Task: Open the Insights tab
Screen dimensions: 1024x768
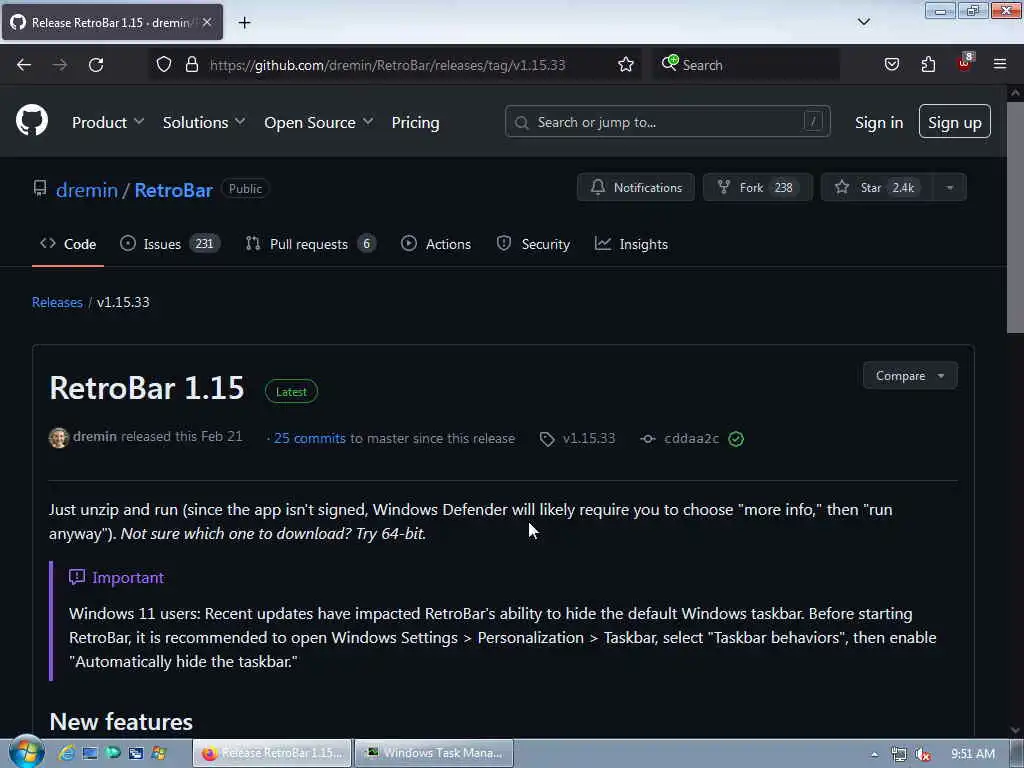Action: coord(631,244)
